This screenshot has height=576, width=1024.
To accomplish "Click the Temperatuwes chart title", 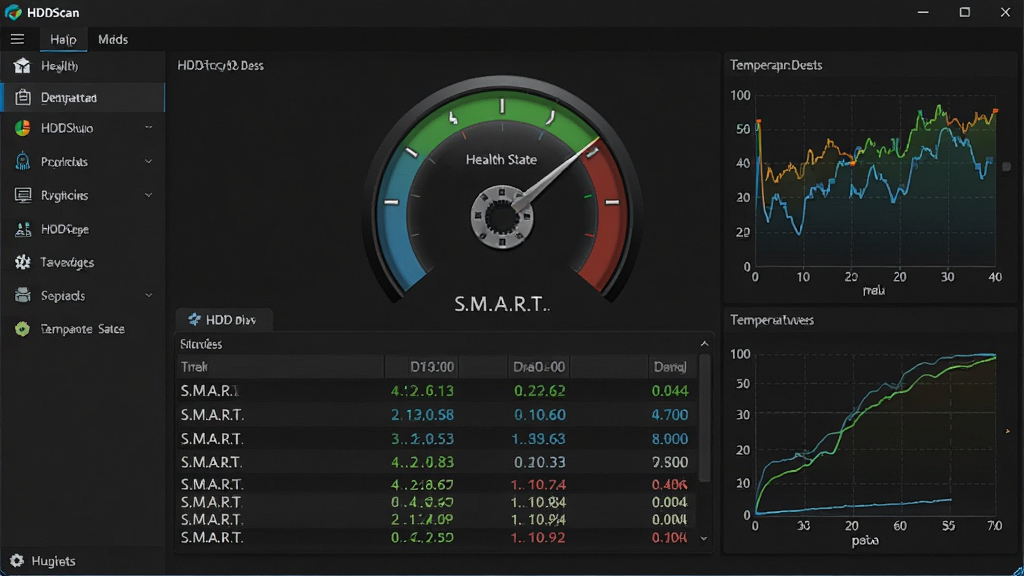I will (771, 320).
